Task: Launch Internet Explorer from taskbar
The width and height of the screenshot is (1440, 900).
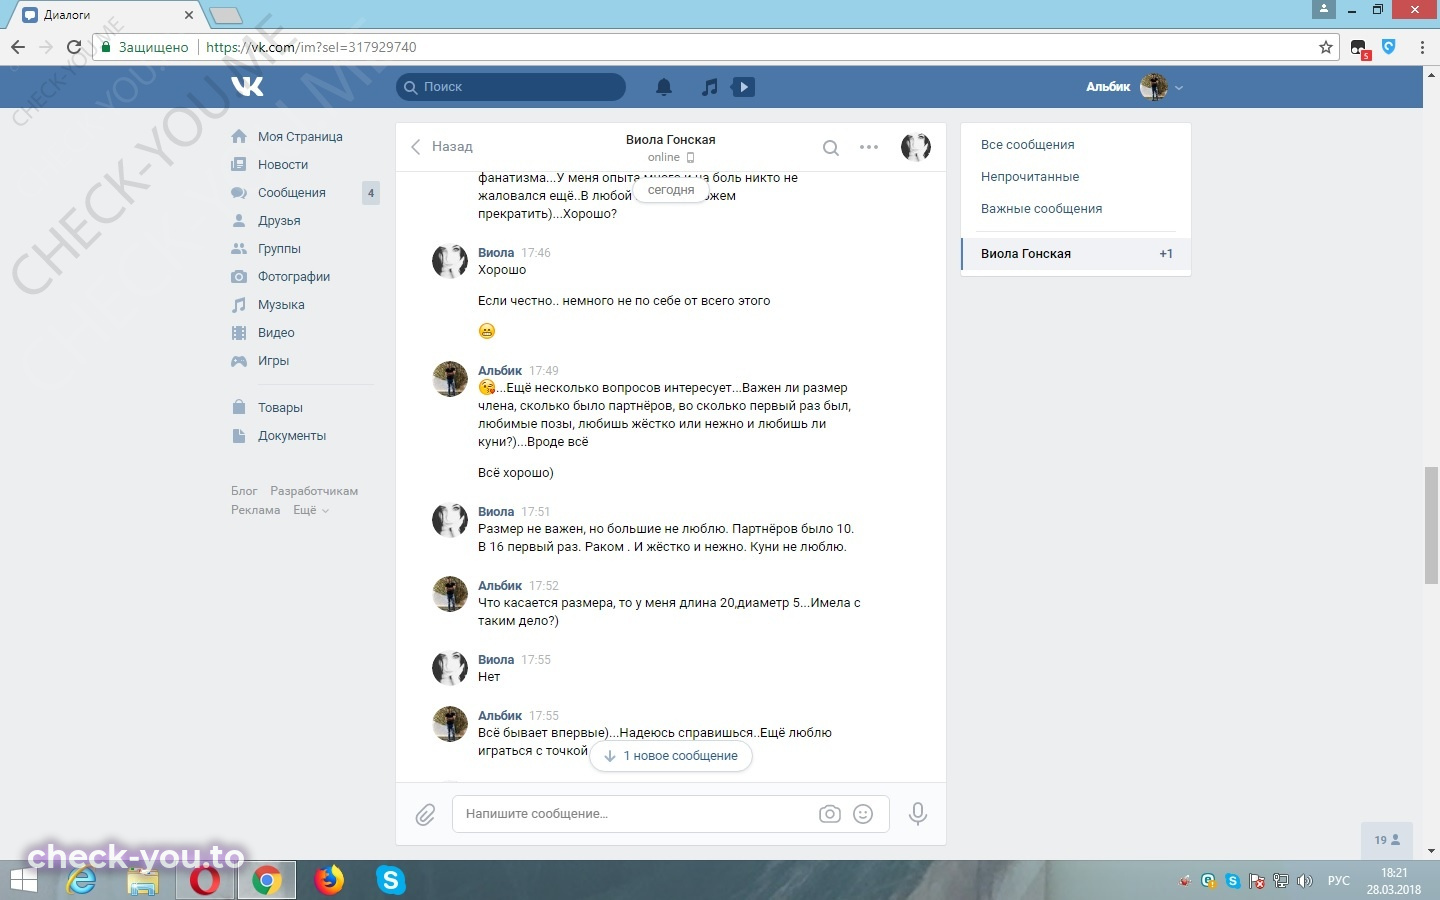Action: (x=81, y=880)
